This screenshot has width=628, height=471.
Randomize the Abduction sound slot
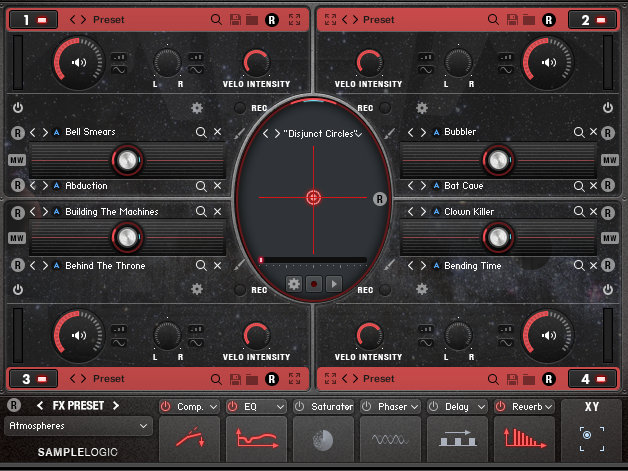18,185
